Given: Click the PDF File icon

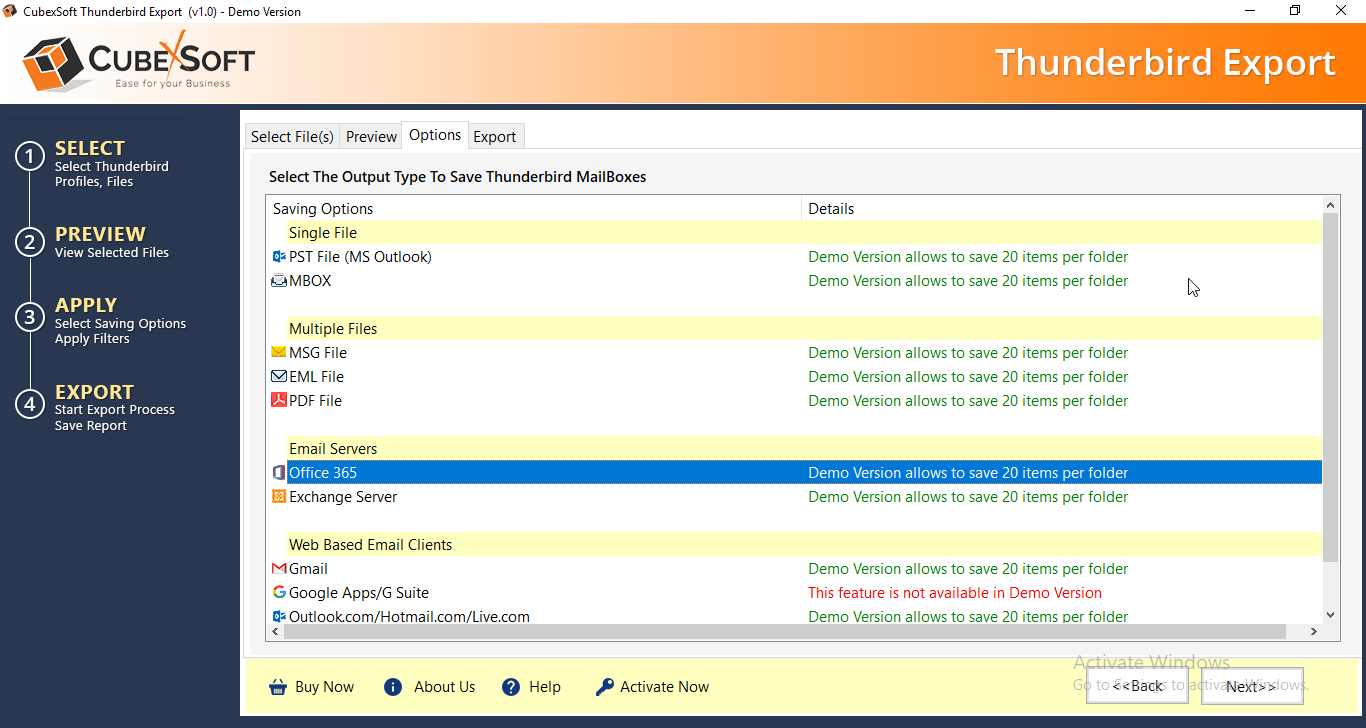Looking at the screenshot, I should 279,401.
